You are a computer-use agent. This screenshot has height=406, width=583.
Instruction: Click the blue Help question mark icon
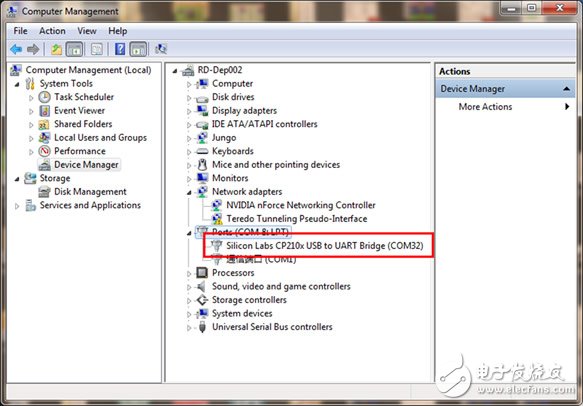point(120,49)
